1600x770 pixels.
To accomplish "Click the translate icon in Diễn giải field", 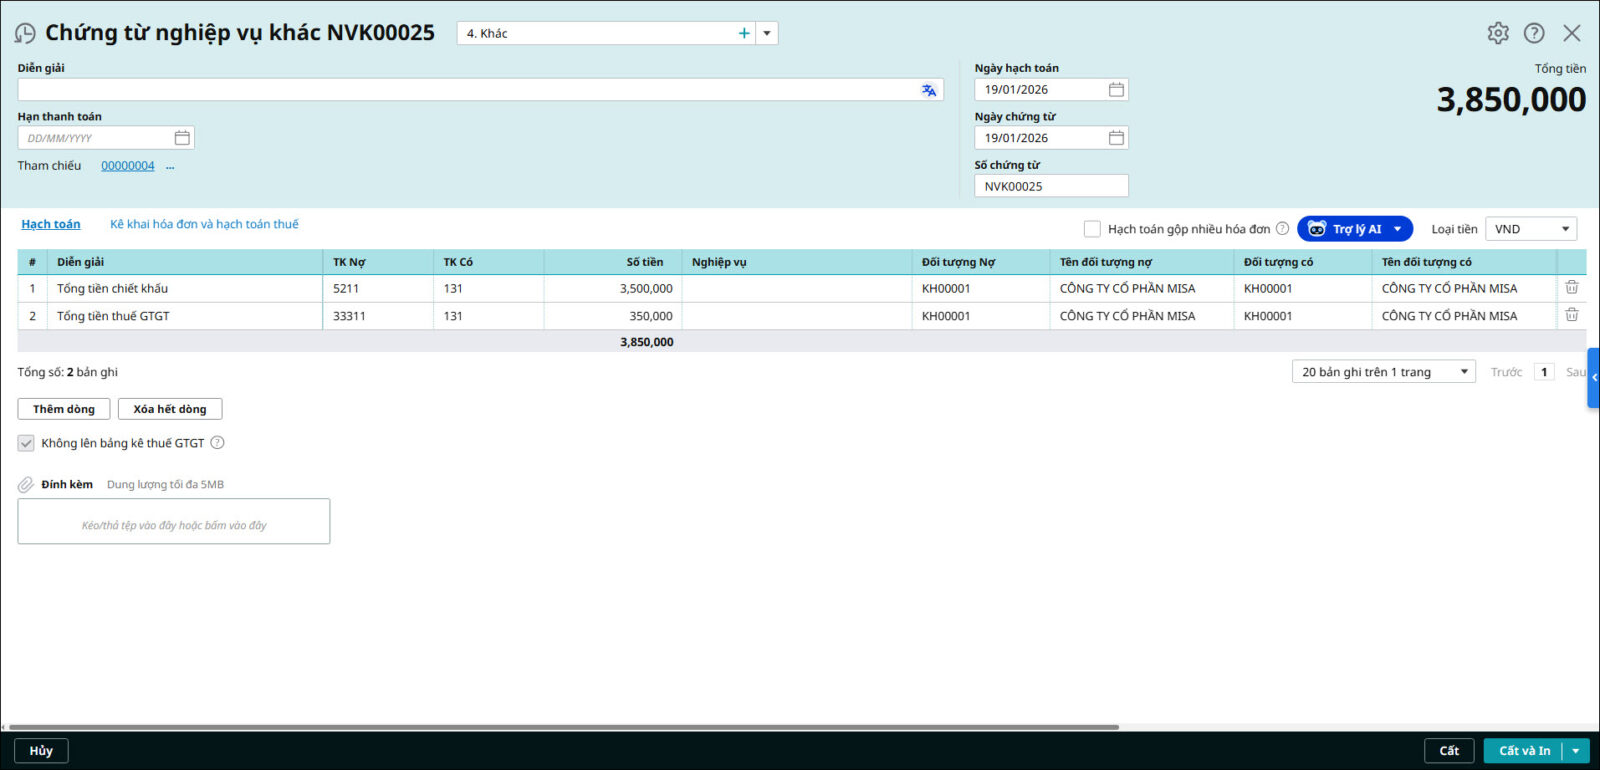I will 929,90.
